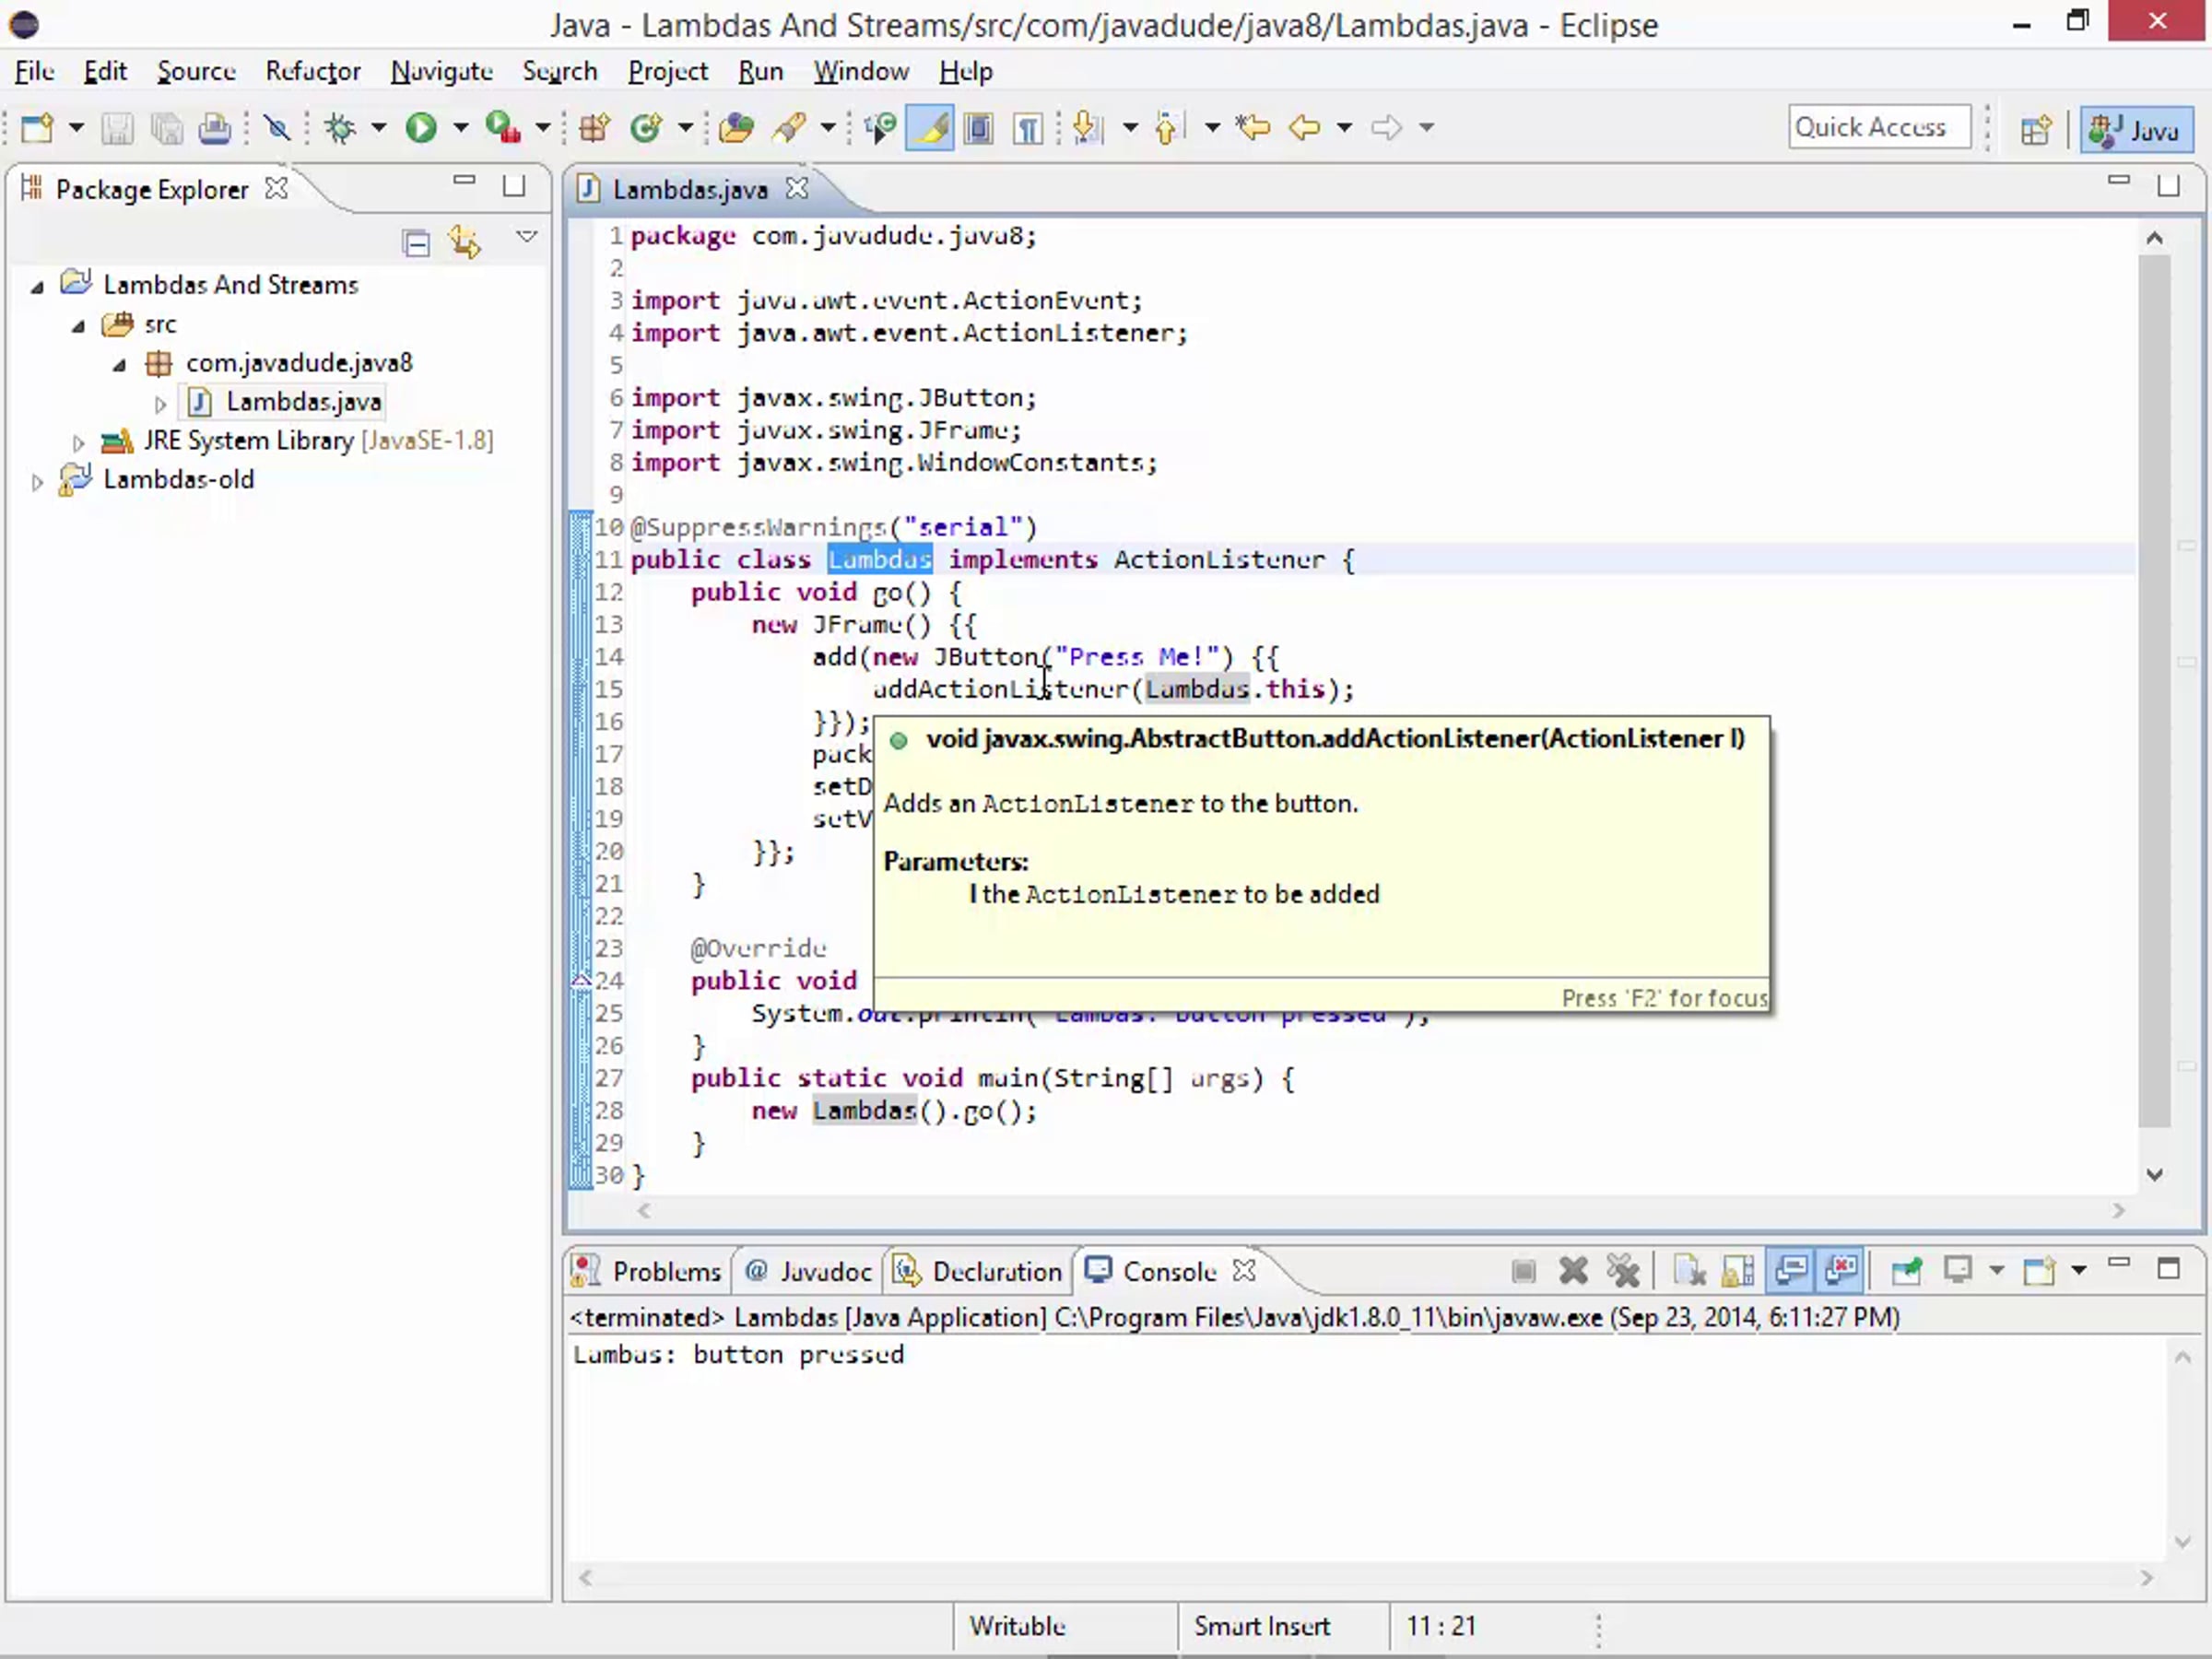Minimize the editor area
This screenshot has height=1659, width=2212.
(x=2118, y=182)
